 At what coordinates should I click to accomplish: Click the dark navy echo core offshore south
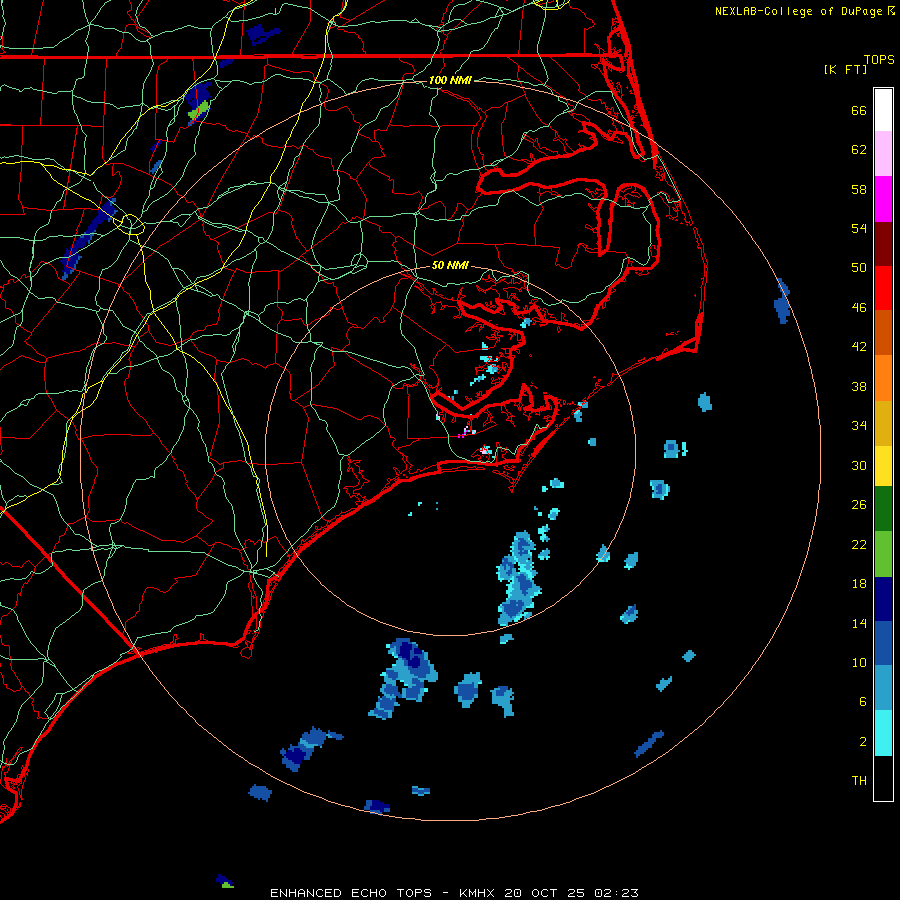pyautogui.click(x=408, y=651)
